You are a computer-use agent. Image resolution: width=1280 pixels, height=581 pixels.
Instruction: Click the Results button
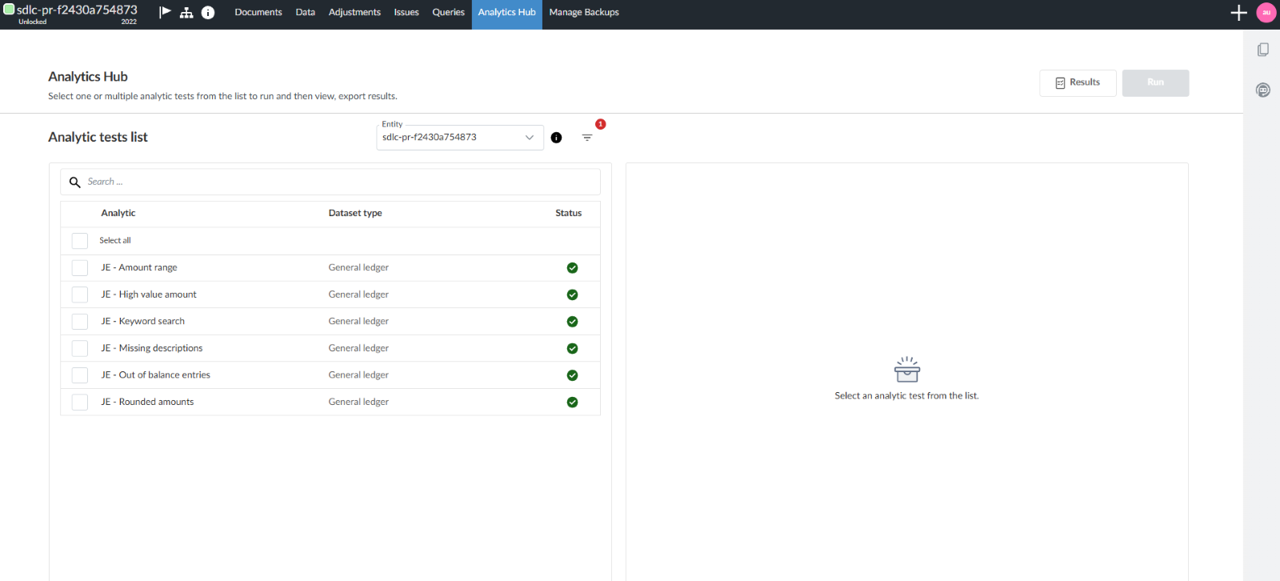click(x=1077, y=82)
